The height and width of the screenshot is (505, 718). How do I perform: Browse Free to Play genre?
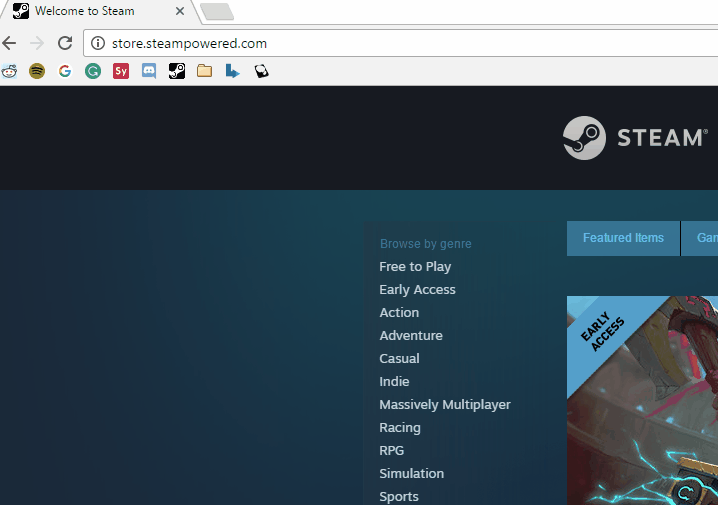pos(415,267)
